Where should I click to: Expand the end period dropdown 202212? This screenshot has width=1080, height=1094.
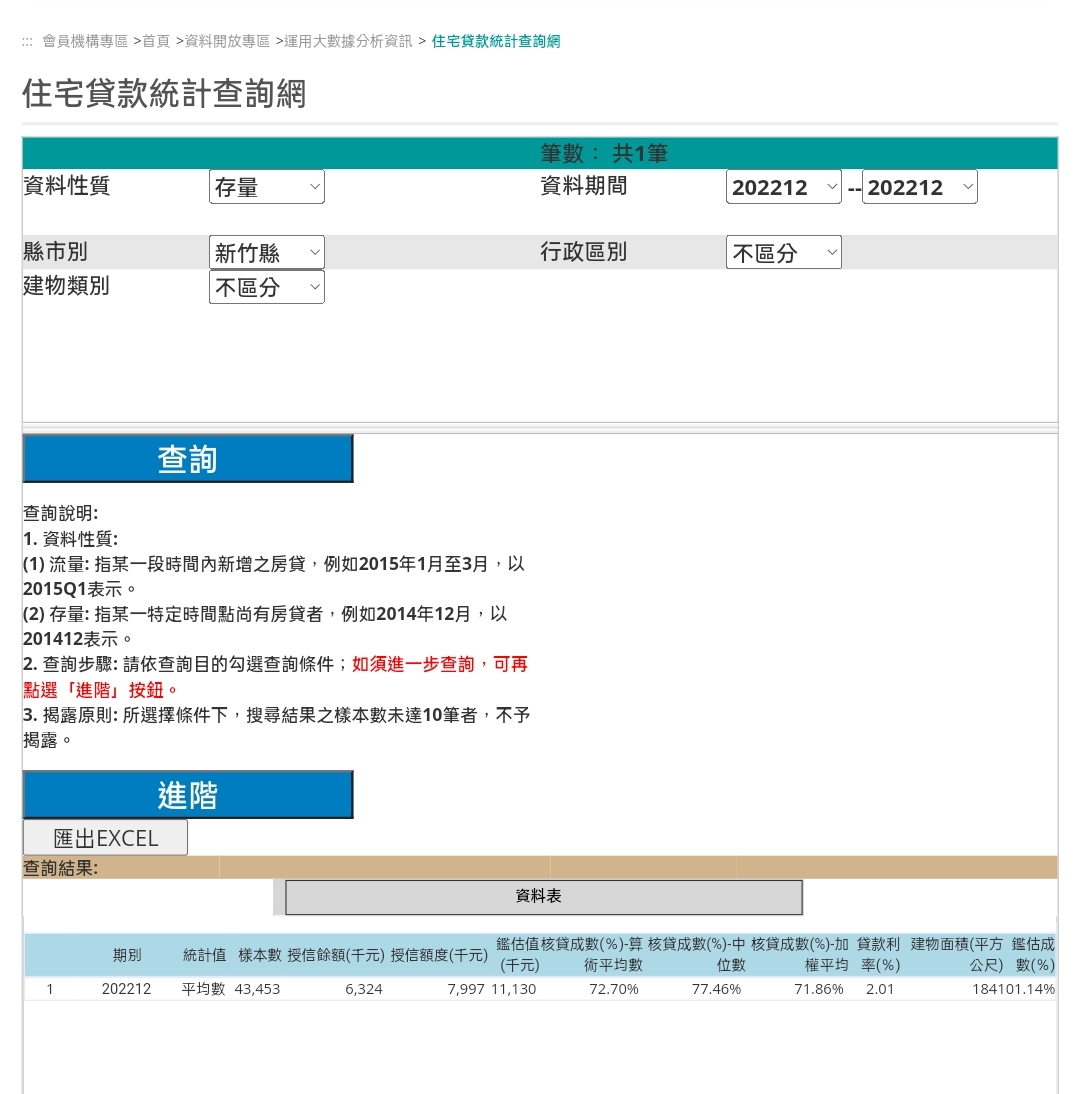pos(919,187)
